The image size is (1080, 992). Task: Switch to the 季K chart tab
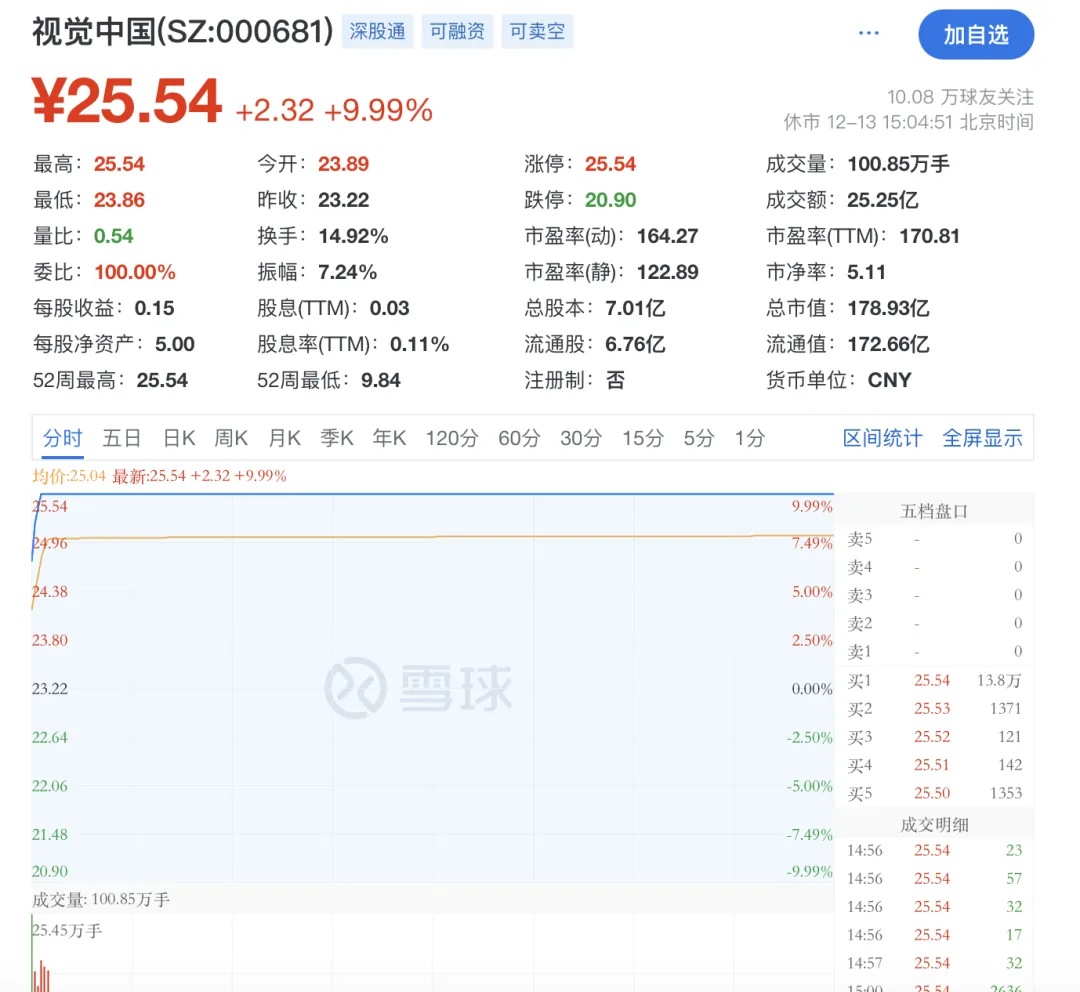coord(337,438)
